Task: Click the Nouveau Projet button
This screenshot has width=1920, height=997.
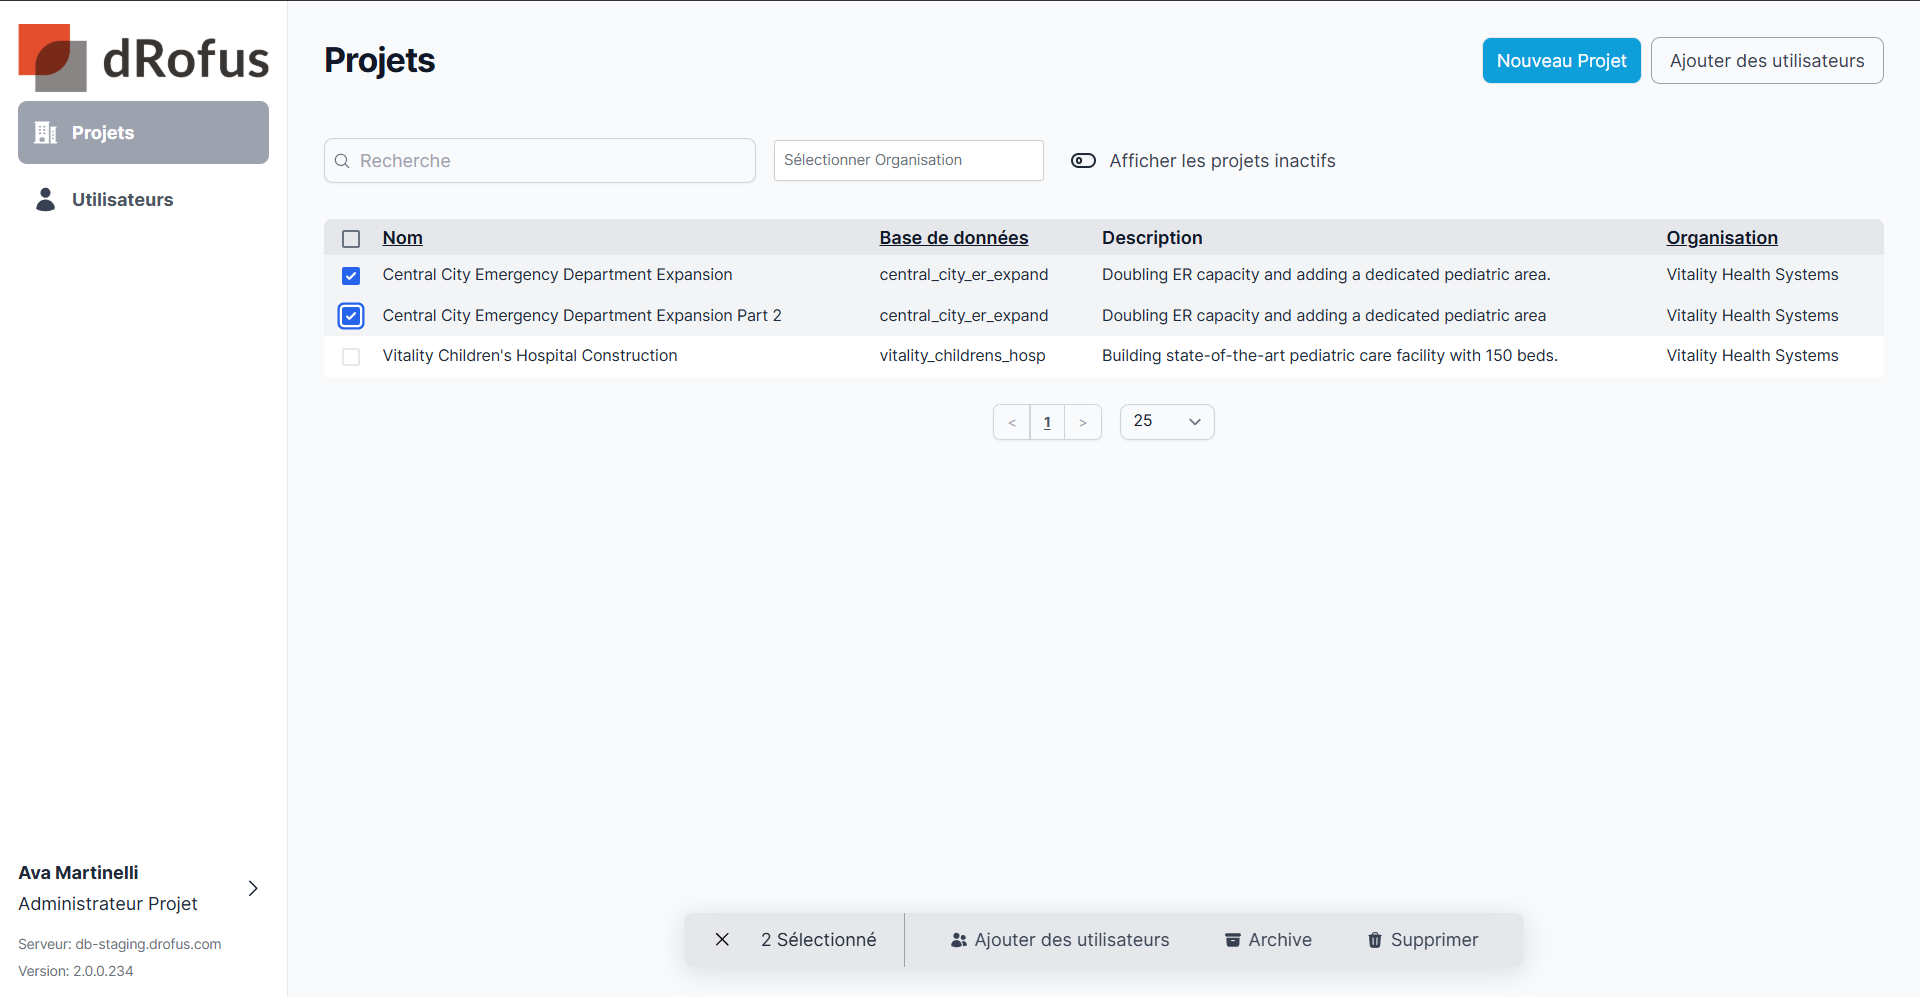Action: (x=1561, y=61)
